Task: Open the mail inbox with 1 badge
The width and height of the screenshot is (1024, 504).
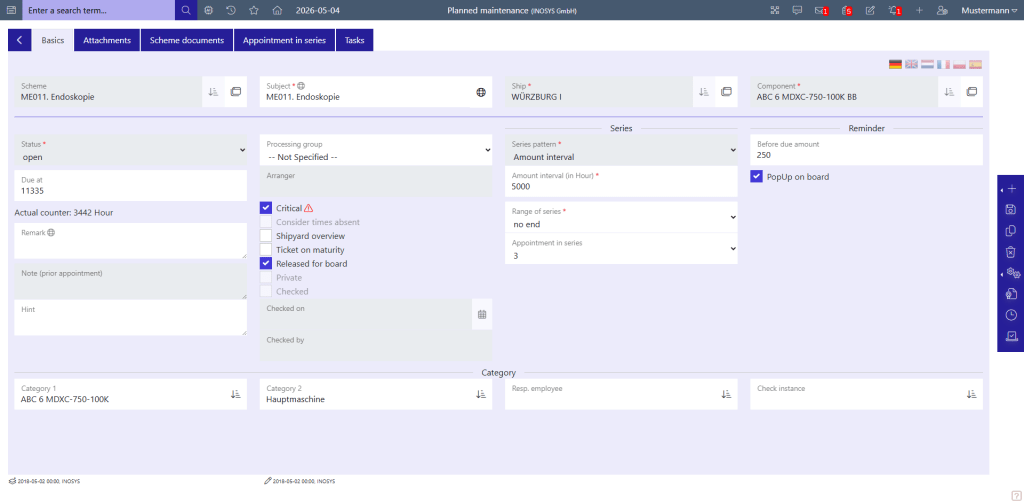Action: [821, 10]
